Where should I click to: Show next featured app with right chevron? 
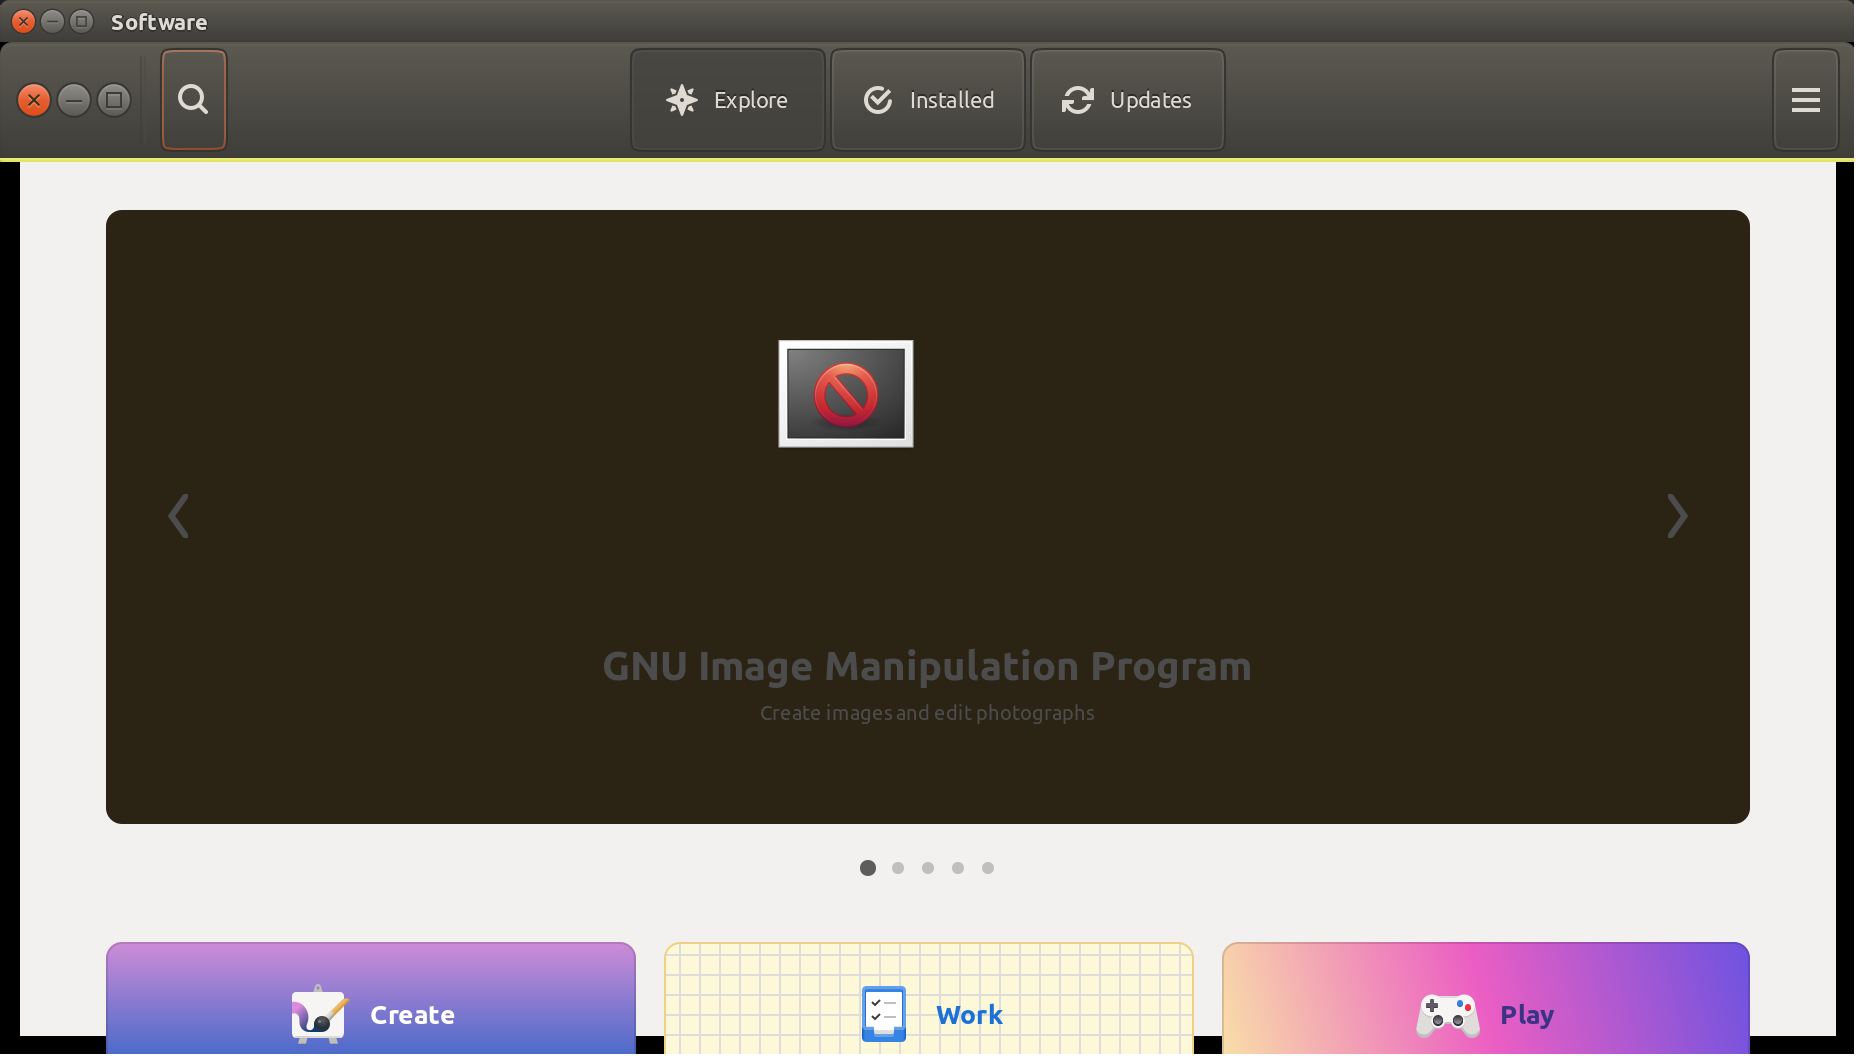(1677, 516)
